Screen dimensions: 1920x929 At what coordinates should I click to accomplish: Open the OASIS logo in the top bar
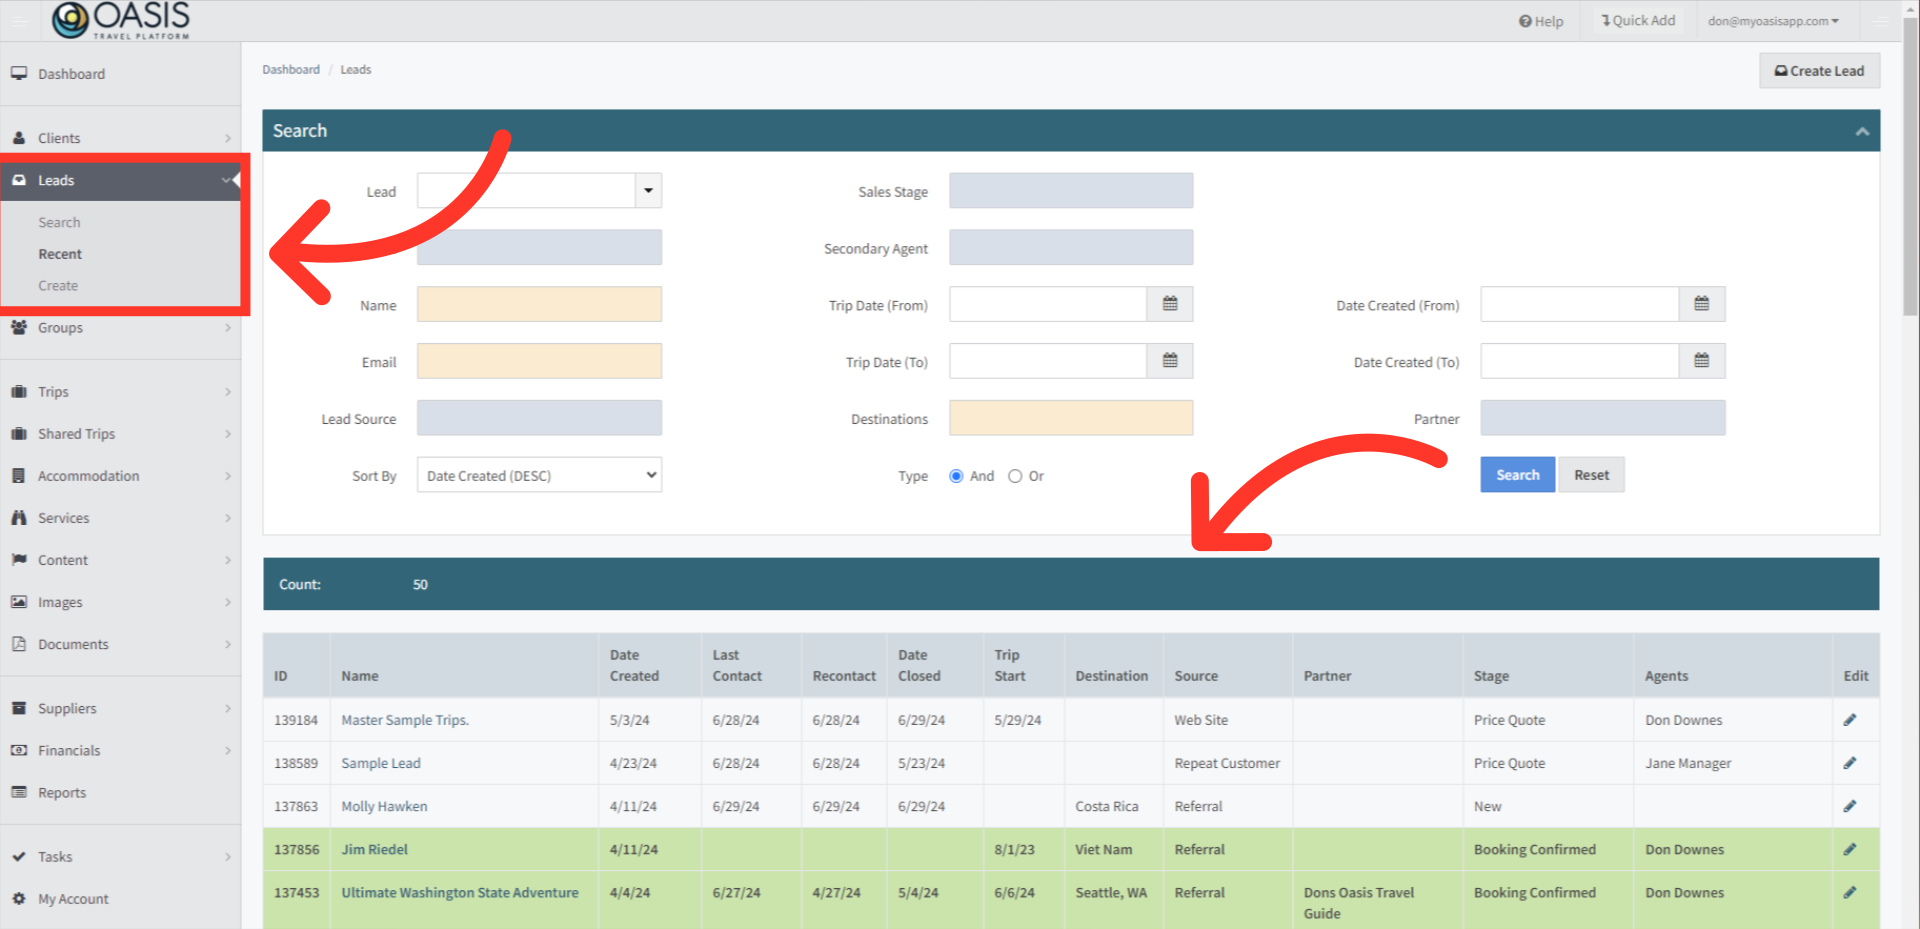click(120, 20)
